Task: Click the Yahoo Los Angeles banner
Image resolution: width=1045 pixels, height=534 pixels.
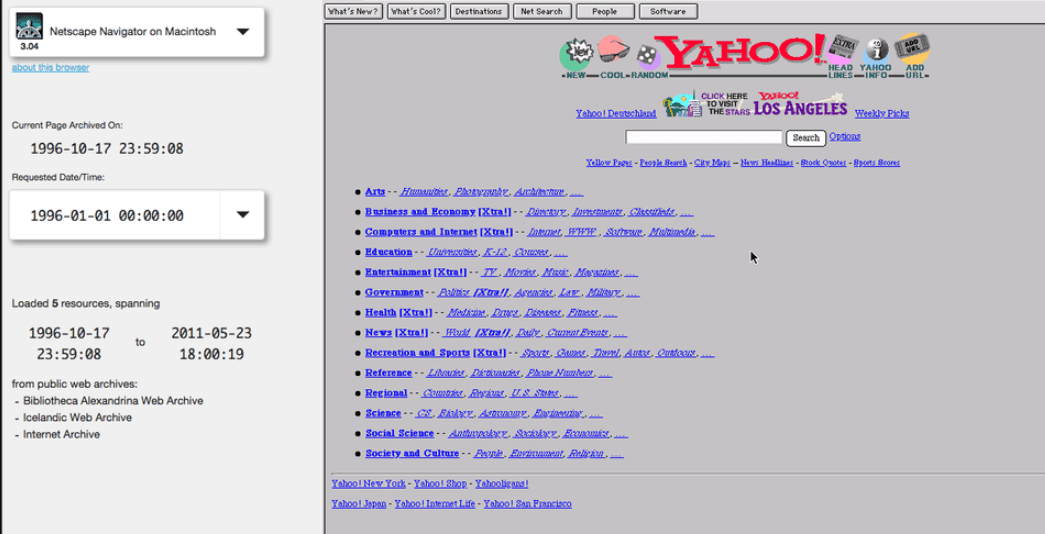Action: (x=754, y=105)
